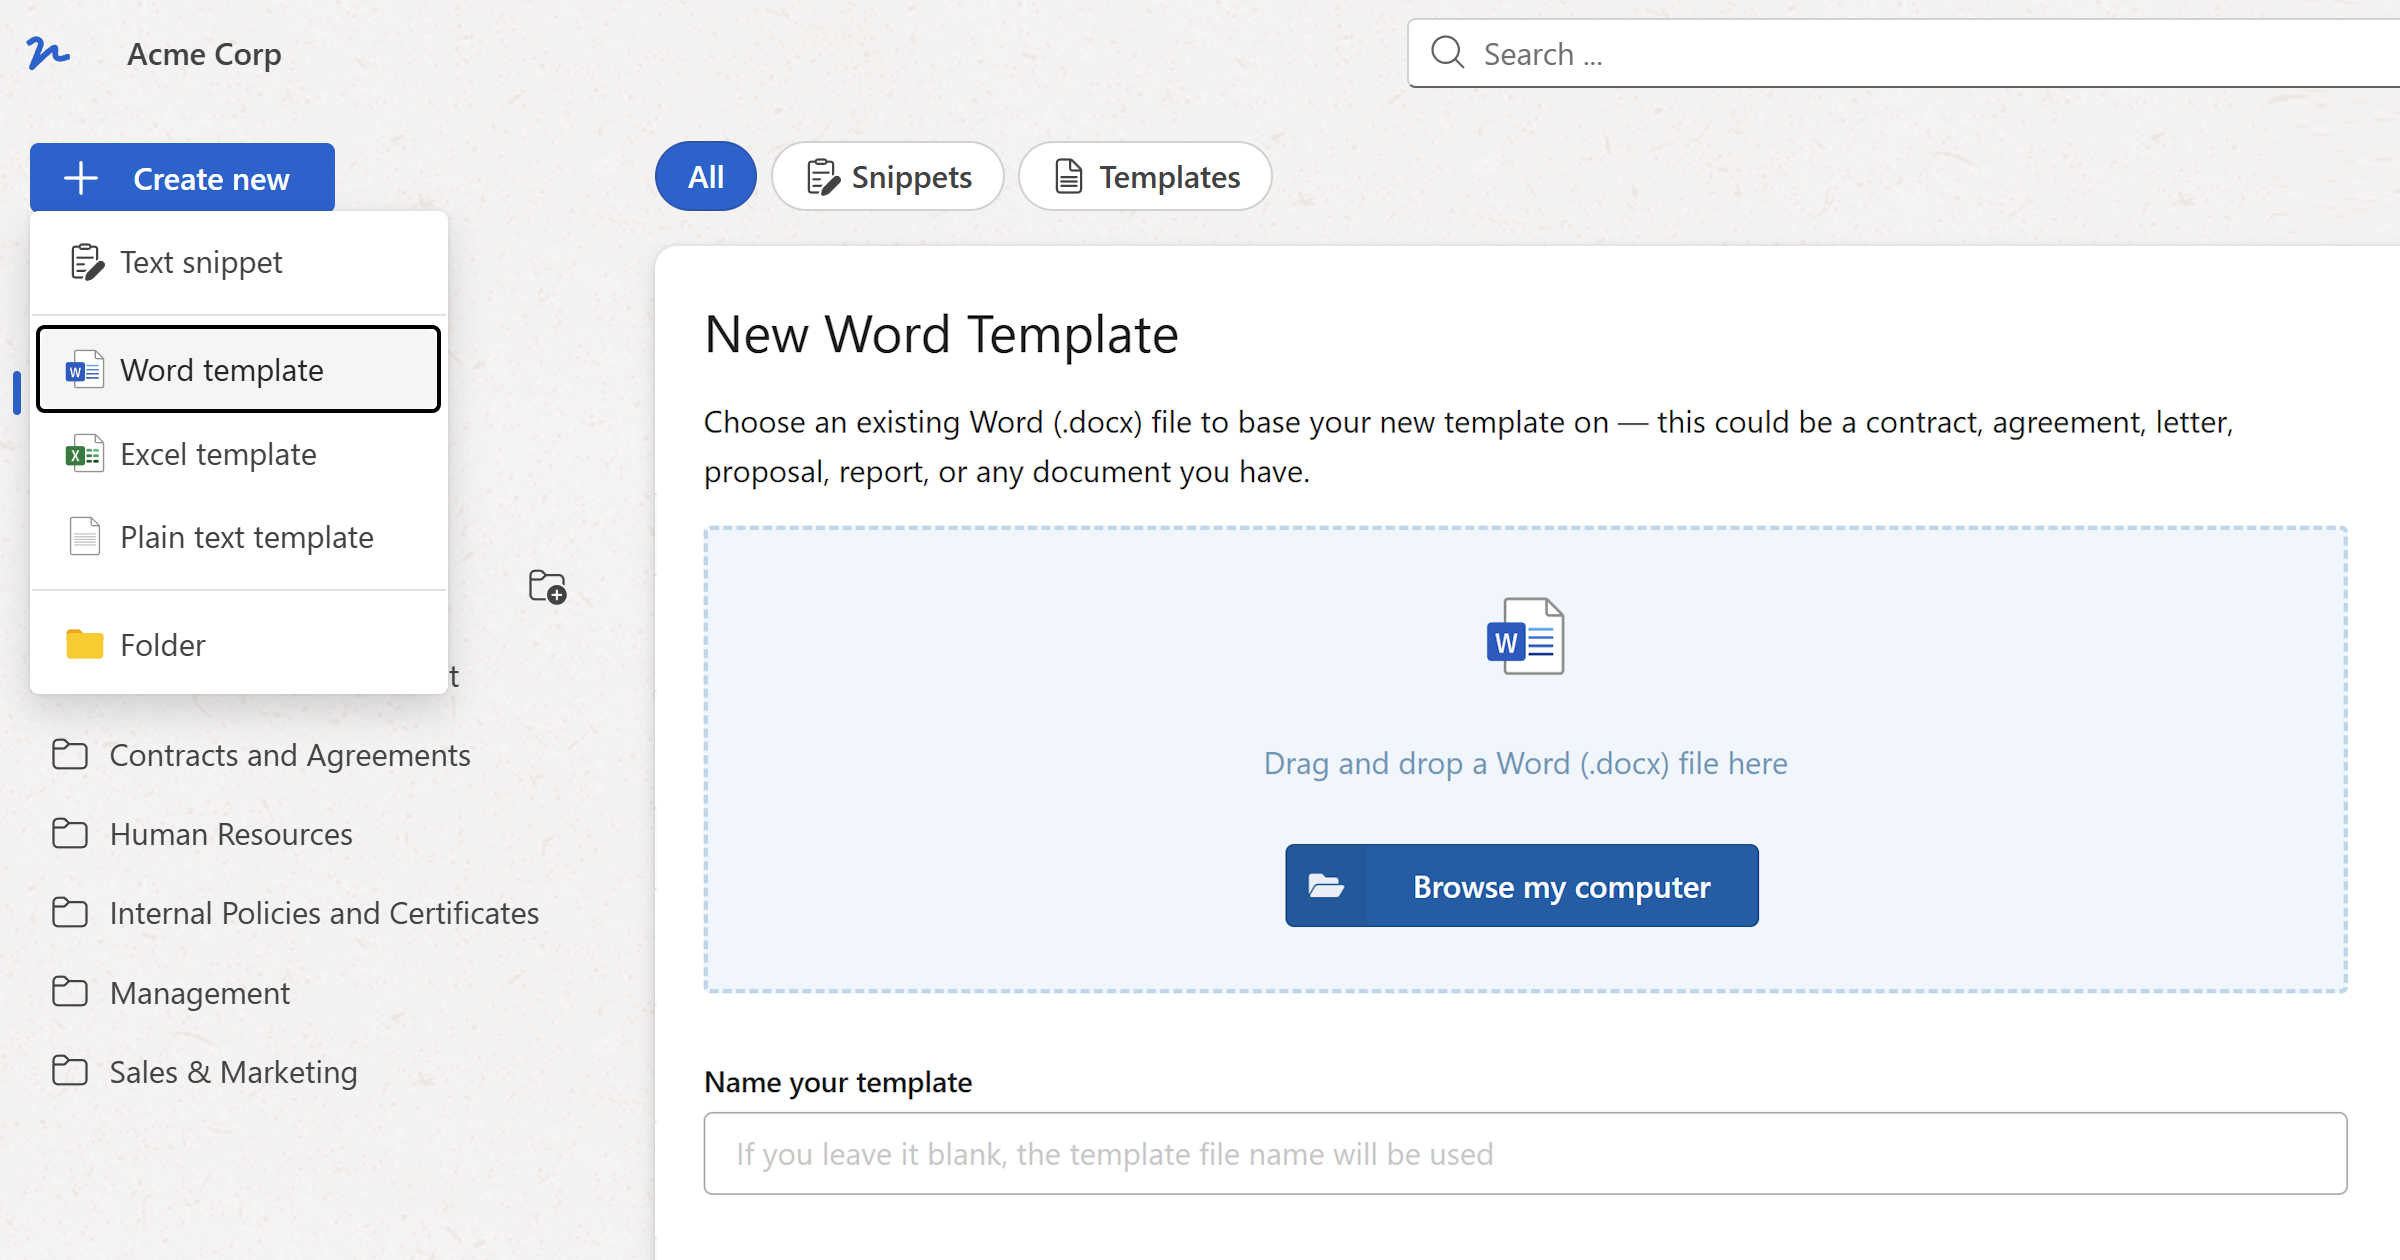Open the Human Resources folder

click(231, 834)
